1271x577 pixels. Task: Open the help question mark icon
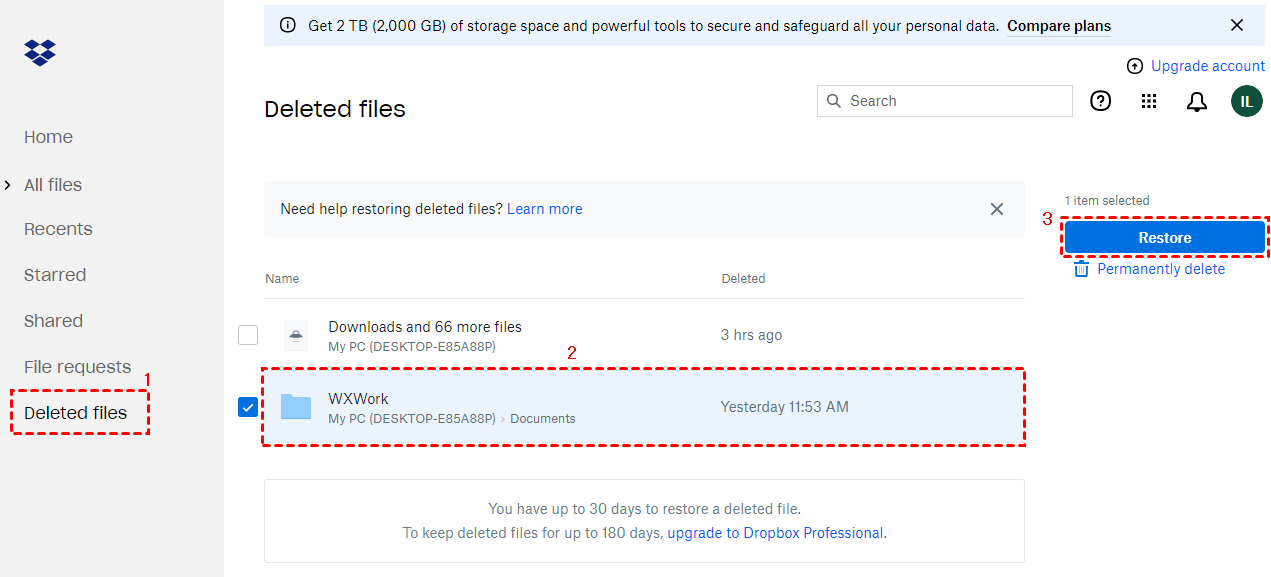(1100, 101)
